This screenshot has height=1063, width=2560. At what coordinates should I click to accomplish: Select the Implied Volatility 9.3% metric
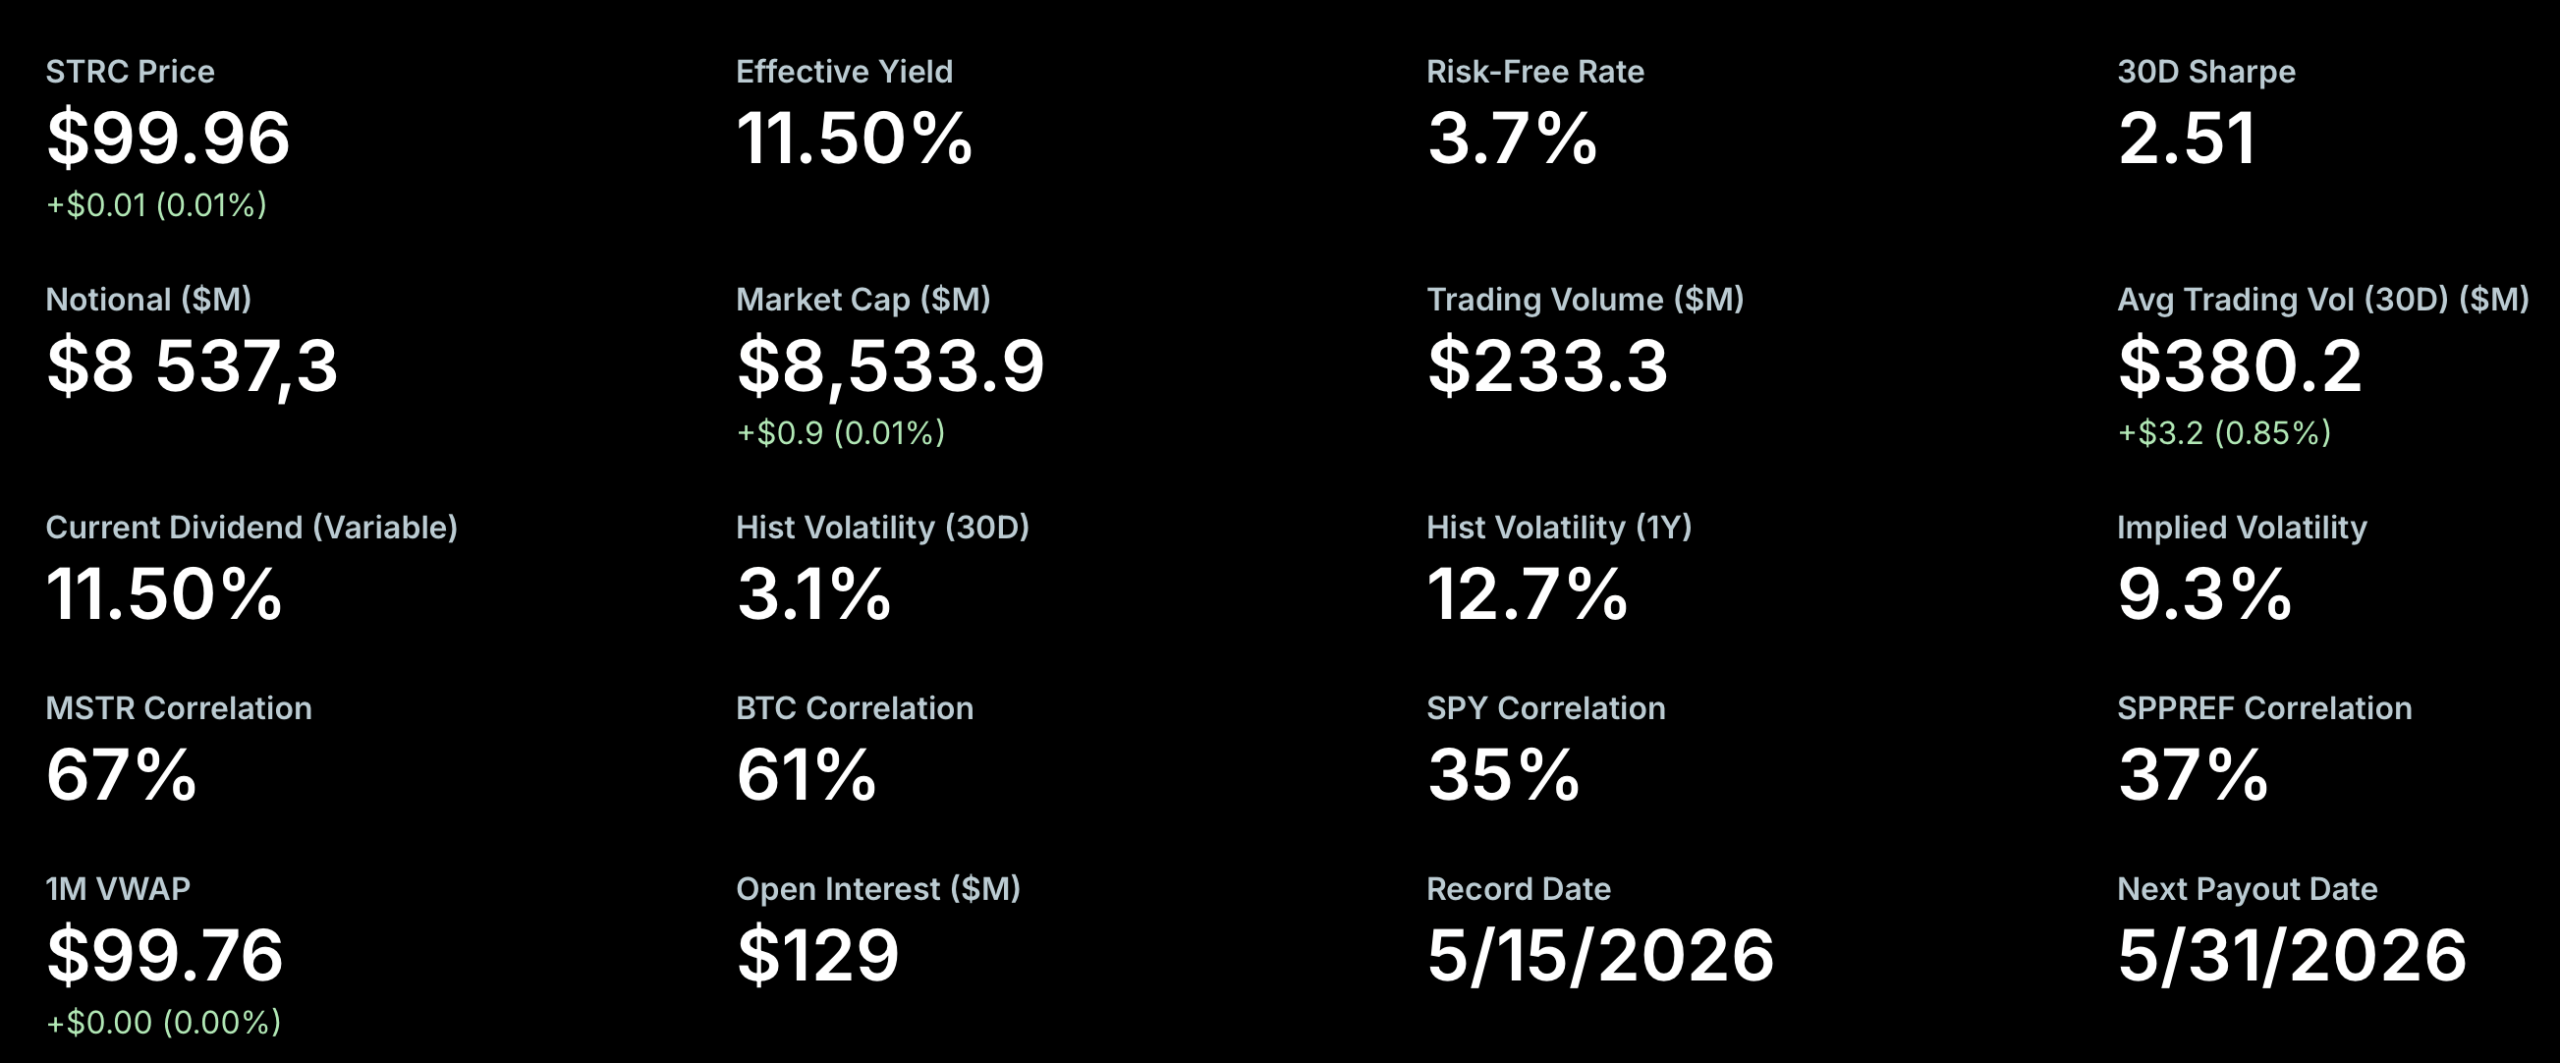2204,594
